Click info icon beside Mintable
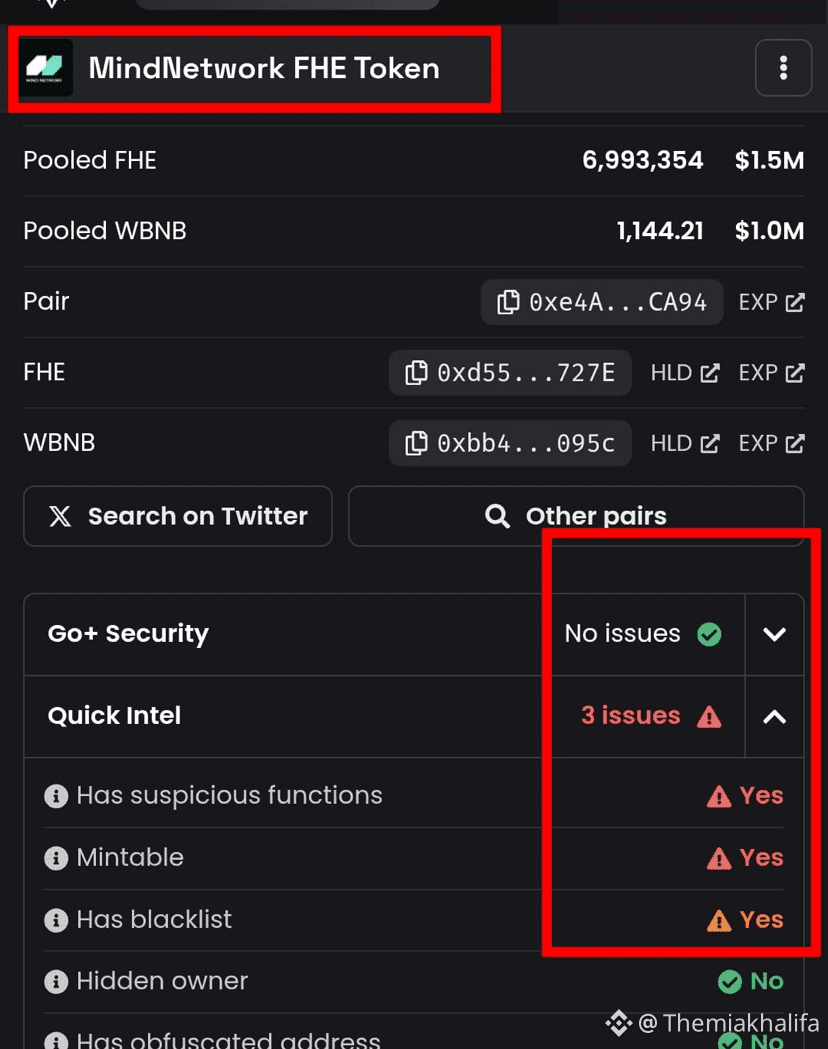The height and width of the screenshot is (1049, 828). click(56, 858)
